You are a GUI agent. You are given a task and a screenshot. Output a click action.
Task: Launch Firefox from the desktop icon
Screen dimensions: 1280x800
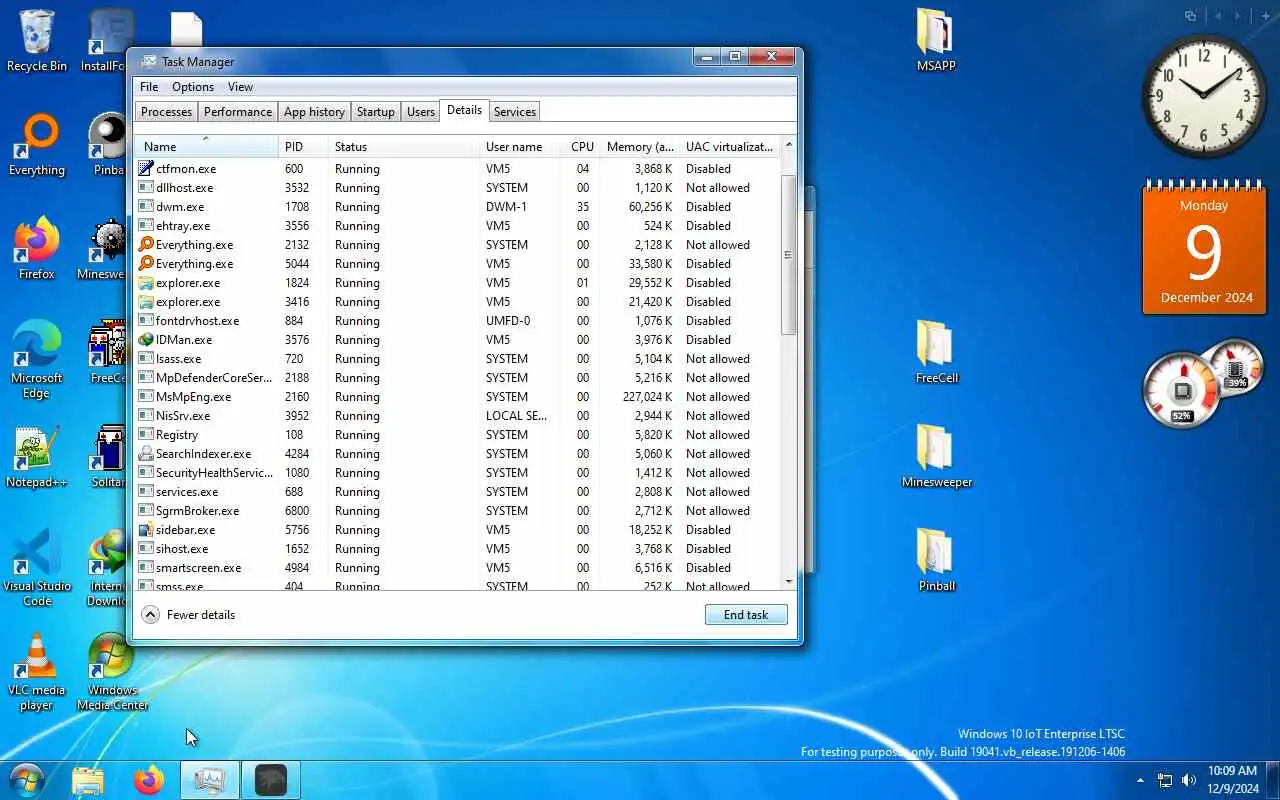click(37, 249)
